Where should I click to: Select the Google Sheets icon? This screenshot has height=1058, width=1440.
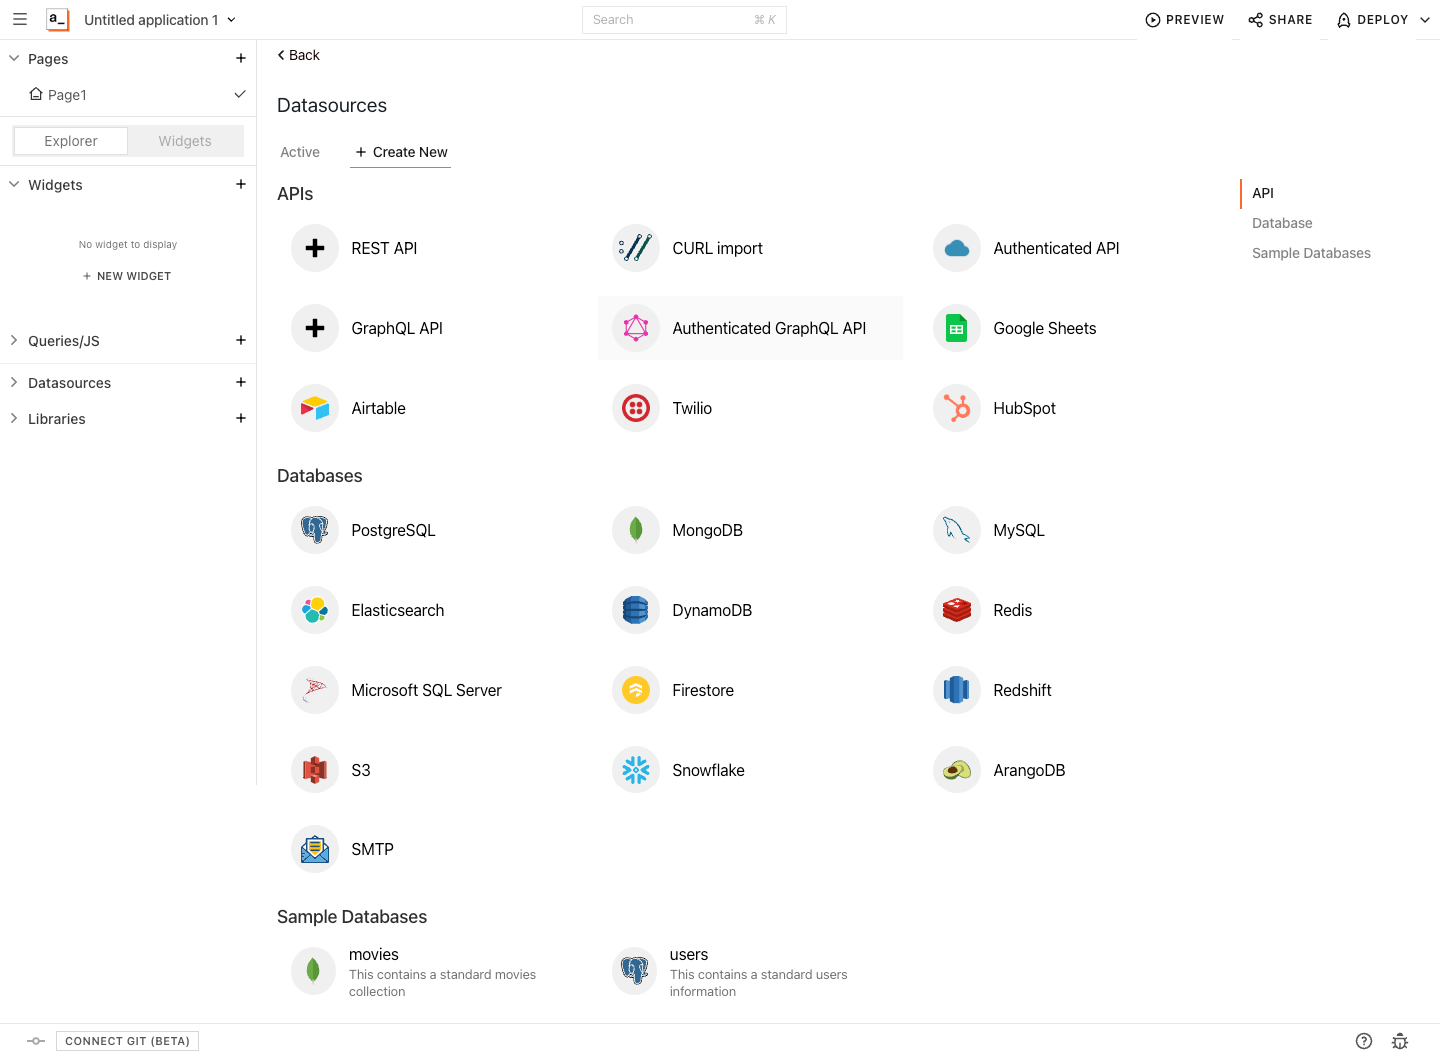[957, 328]
